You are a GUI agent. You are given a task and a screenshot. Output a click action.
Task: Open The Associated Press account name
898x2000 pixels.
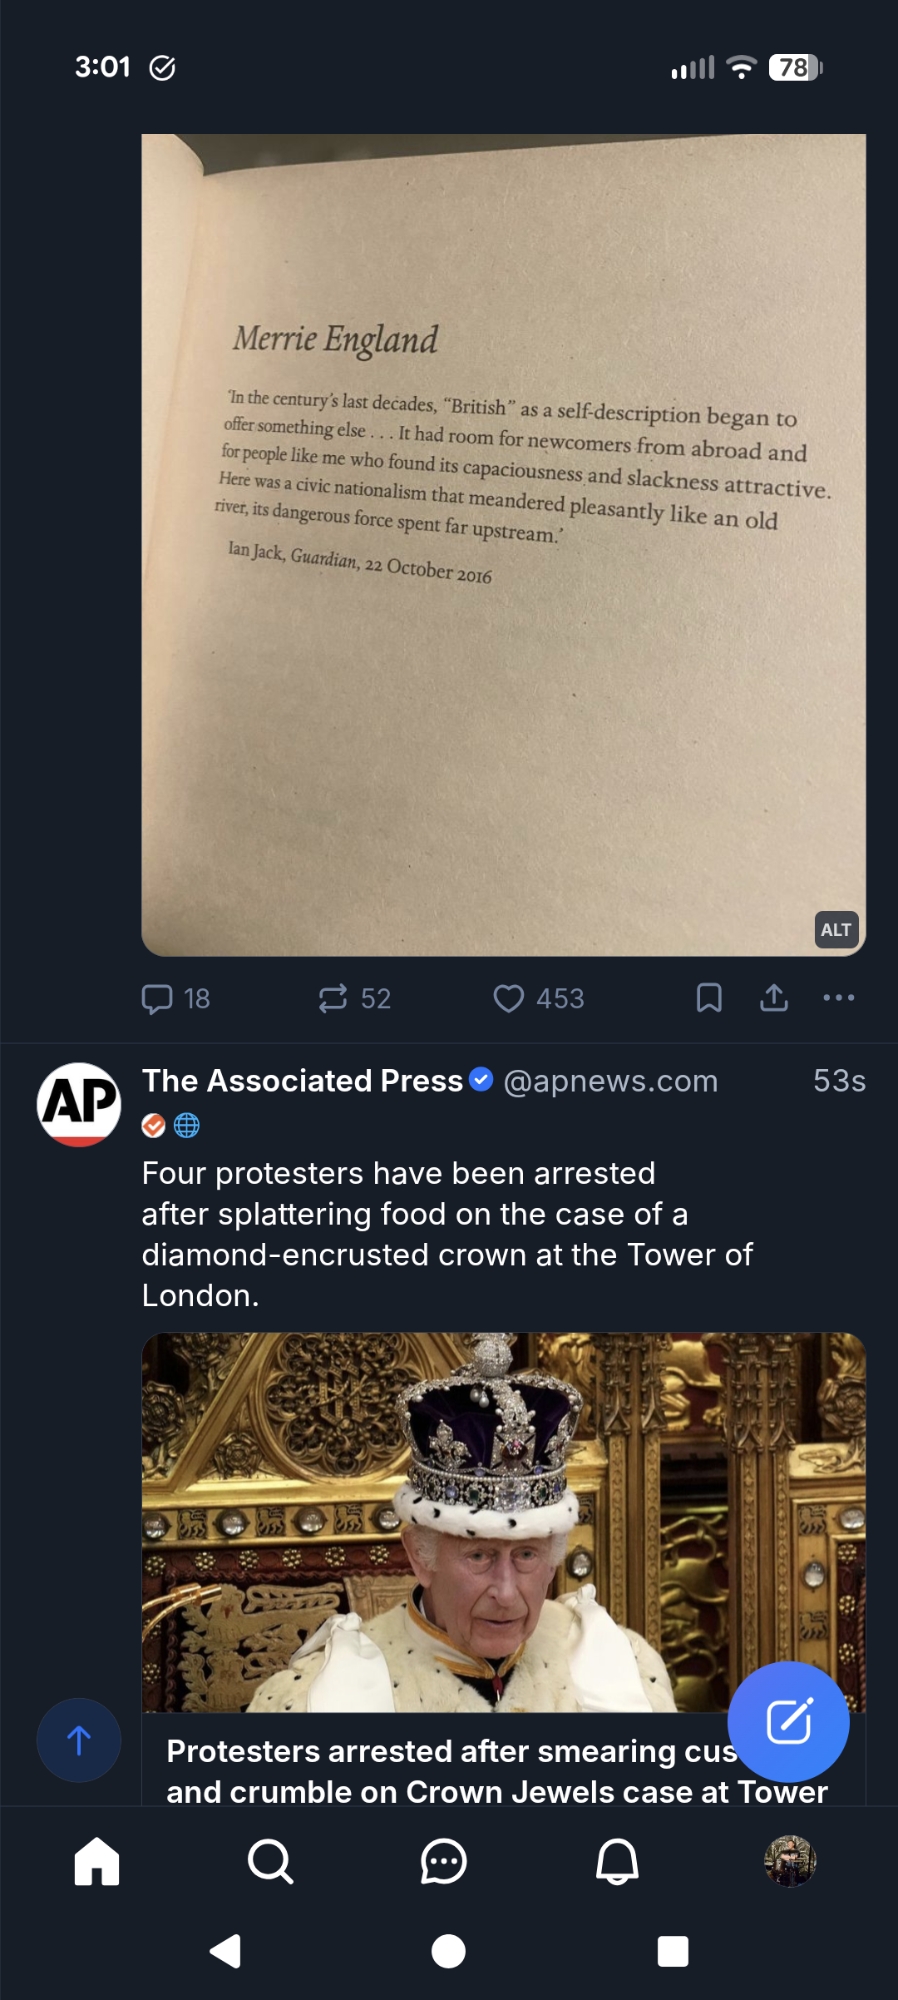(x=302, y=1081)
